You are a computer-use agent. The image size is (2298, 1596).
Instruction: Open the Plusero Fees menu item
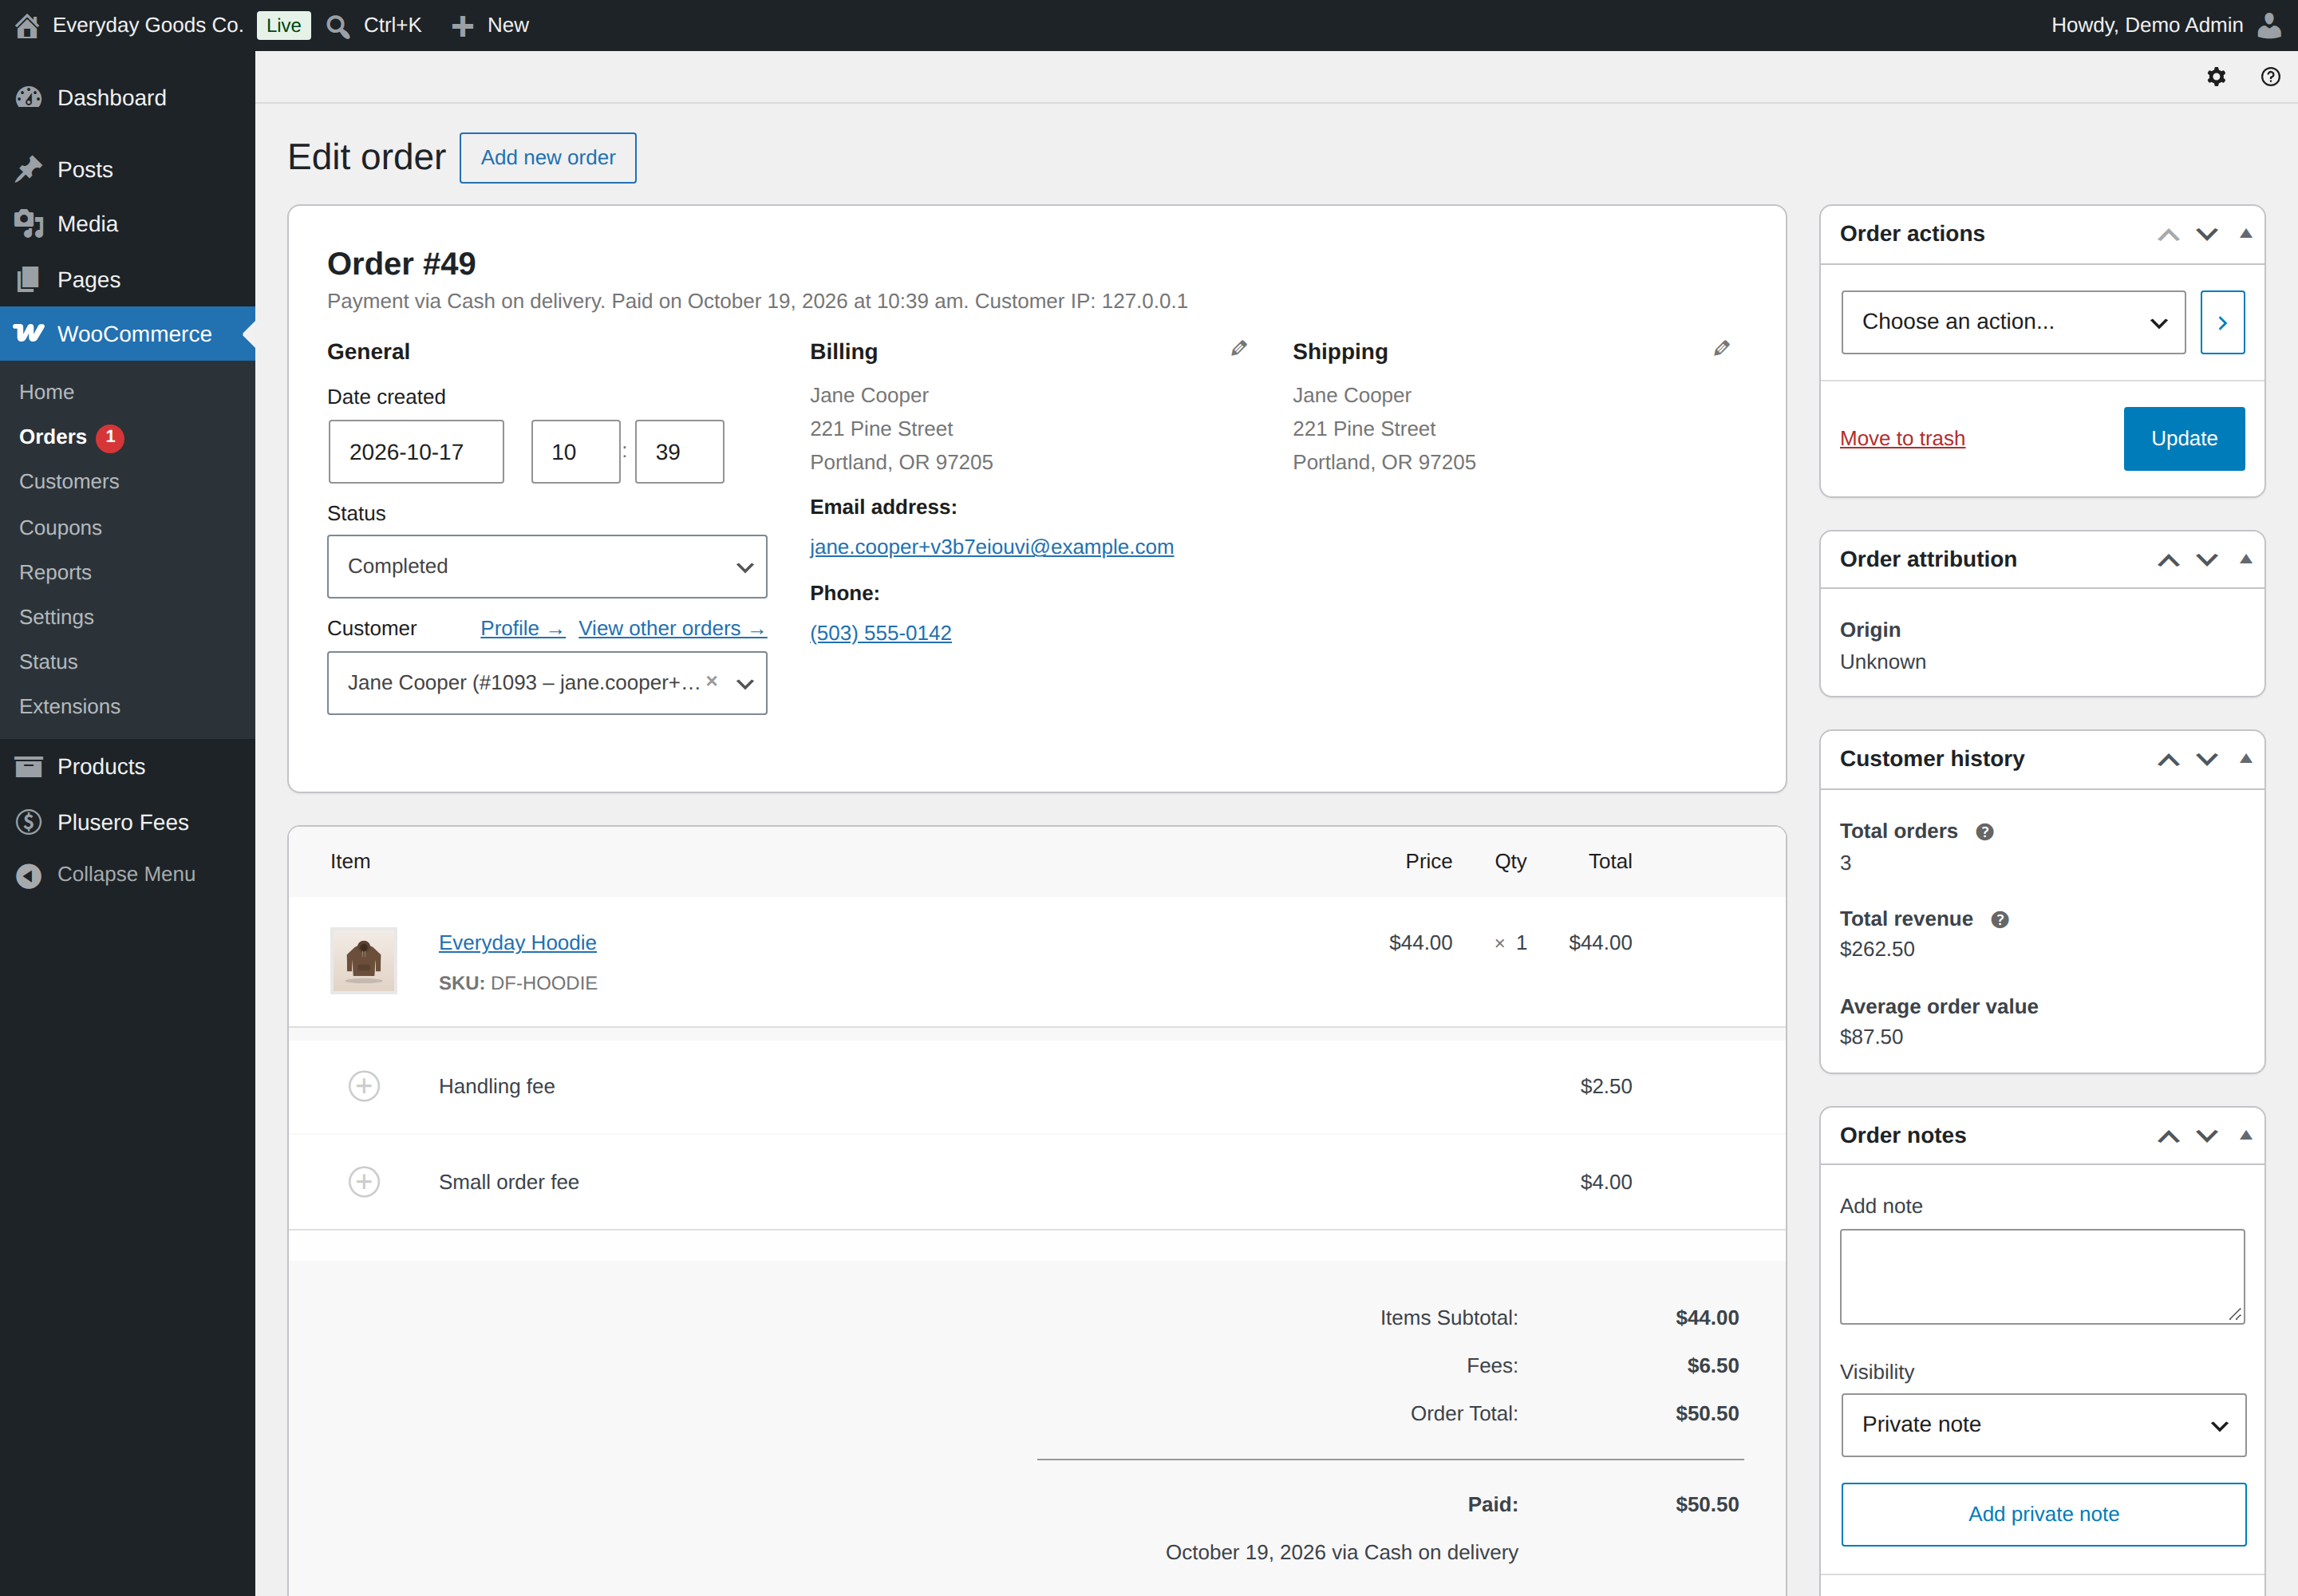127,823
